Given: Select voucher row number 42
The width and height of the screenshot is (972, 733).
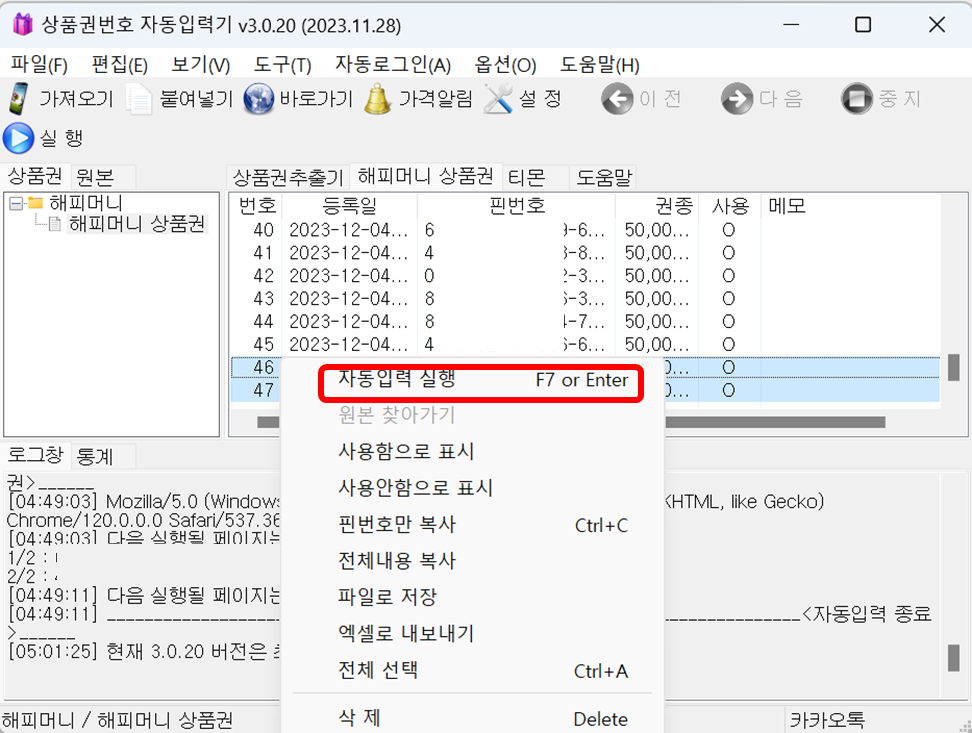Looking at the screenshot, I should click(x=585, y=276).
